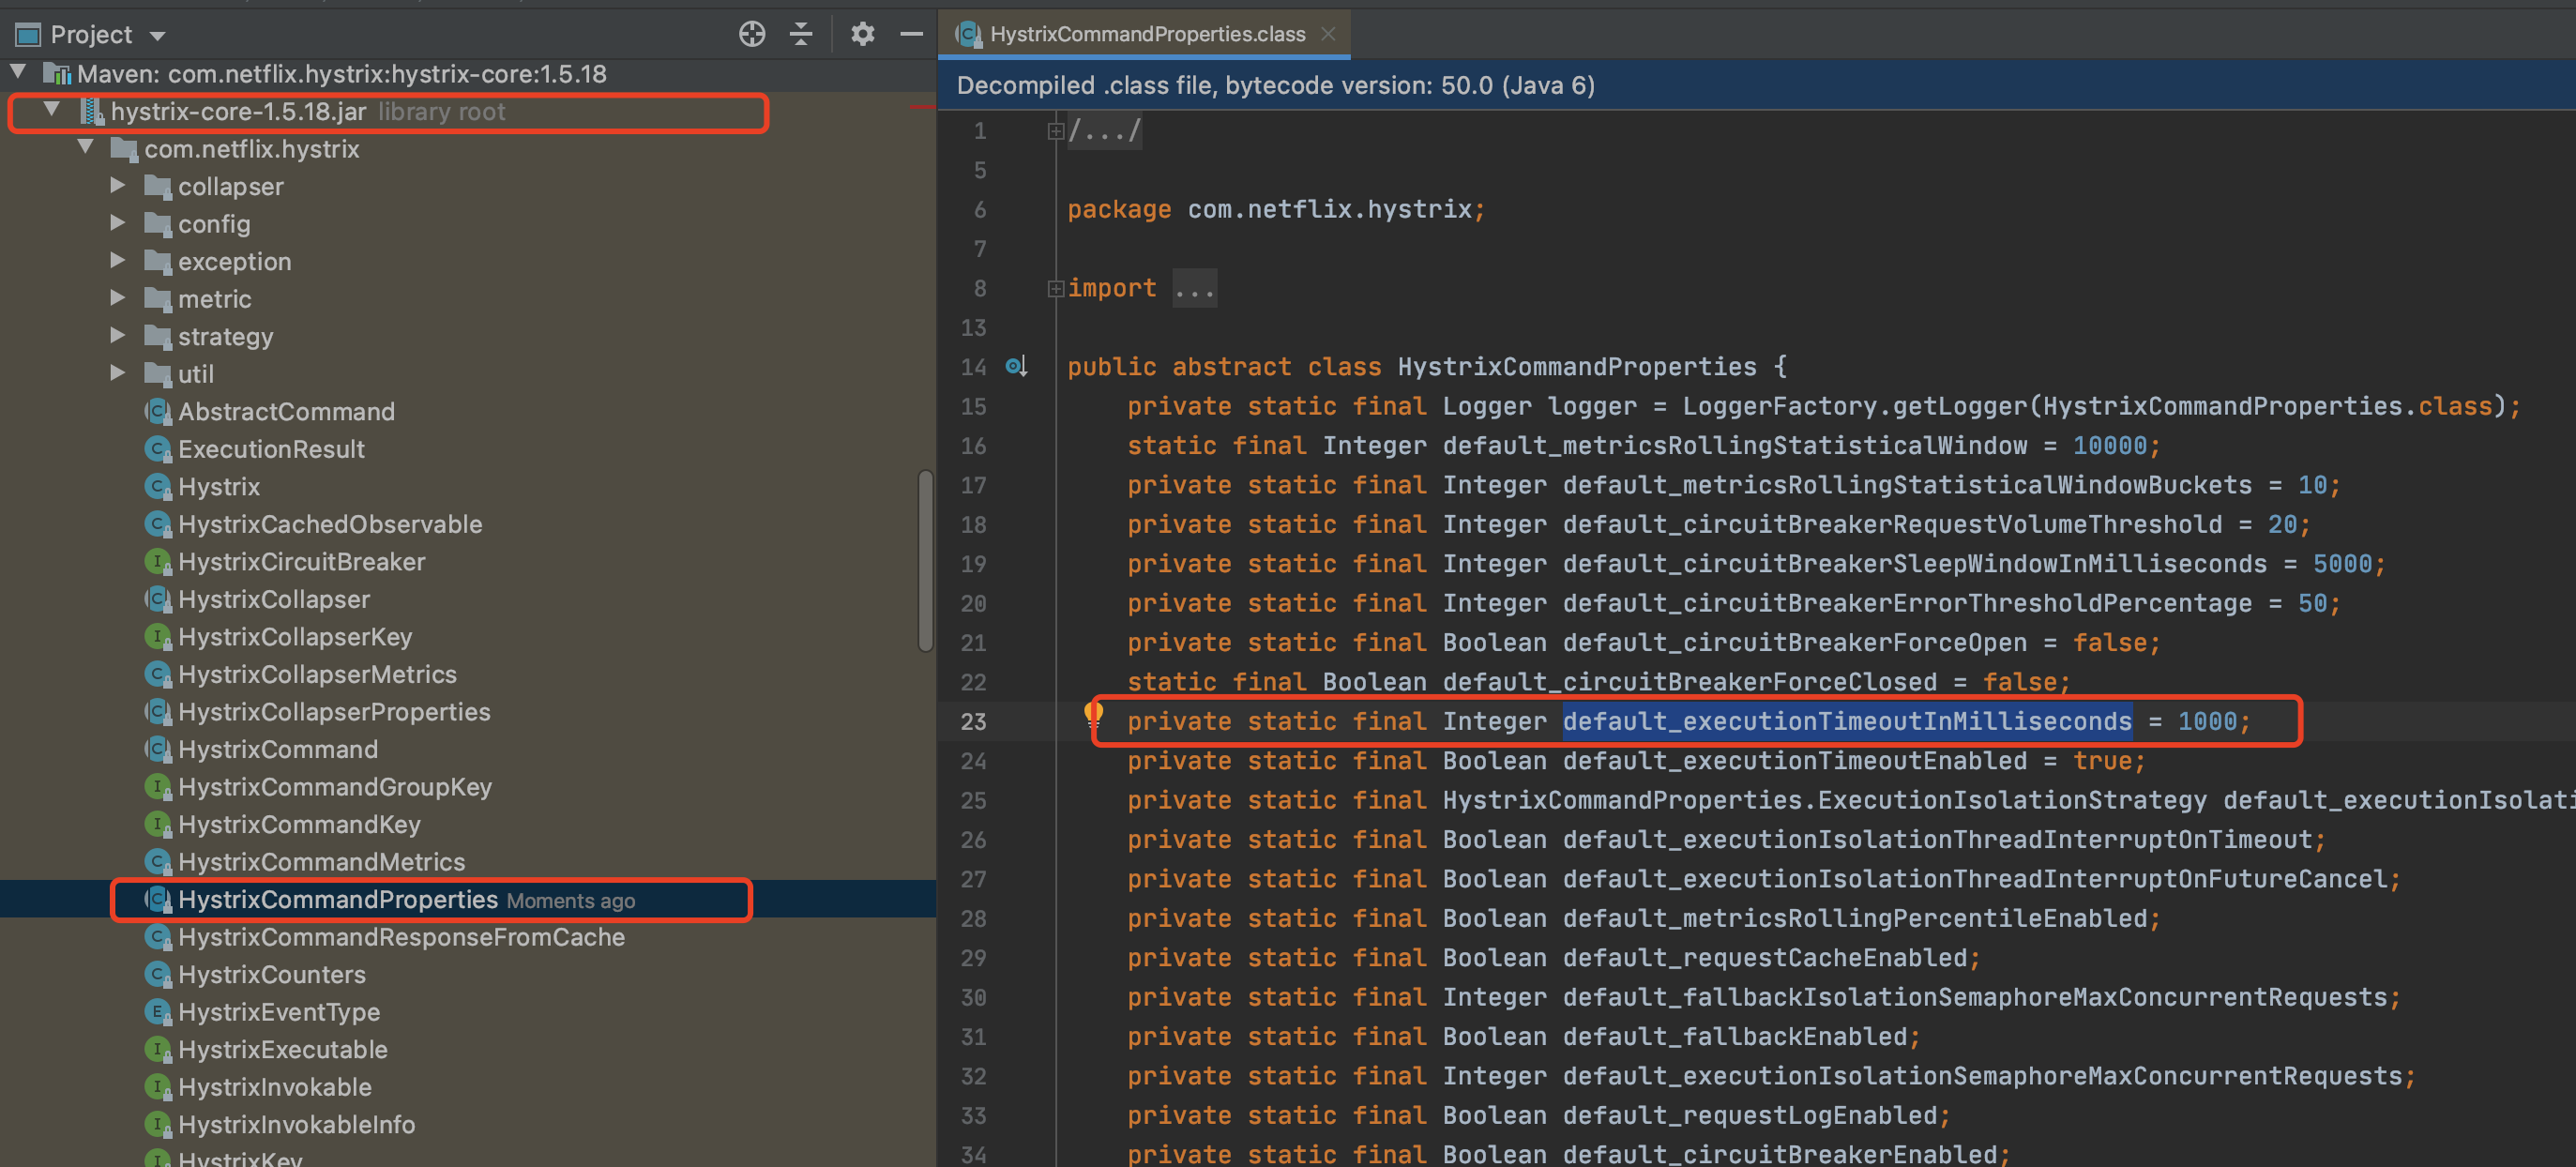Click the config folder icon

pos(158,224)
